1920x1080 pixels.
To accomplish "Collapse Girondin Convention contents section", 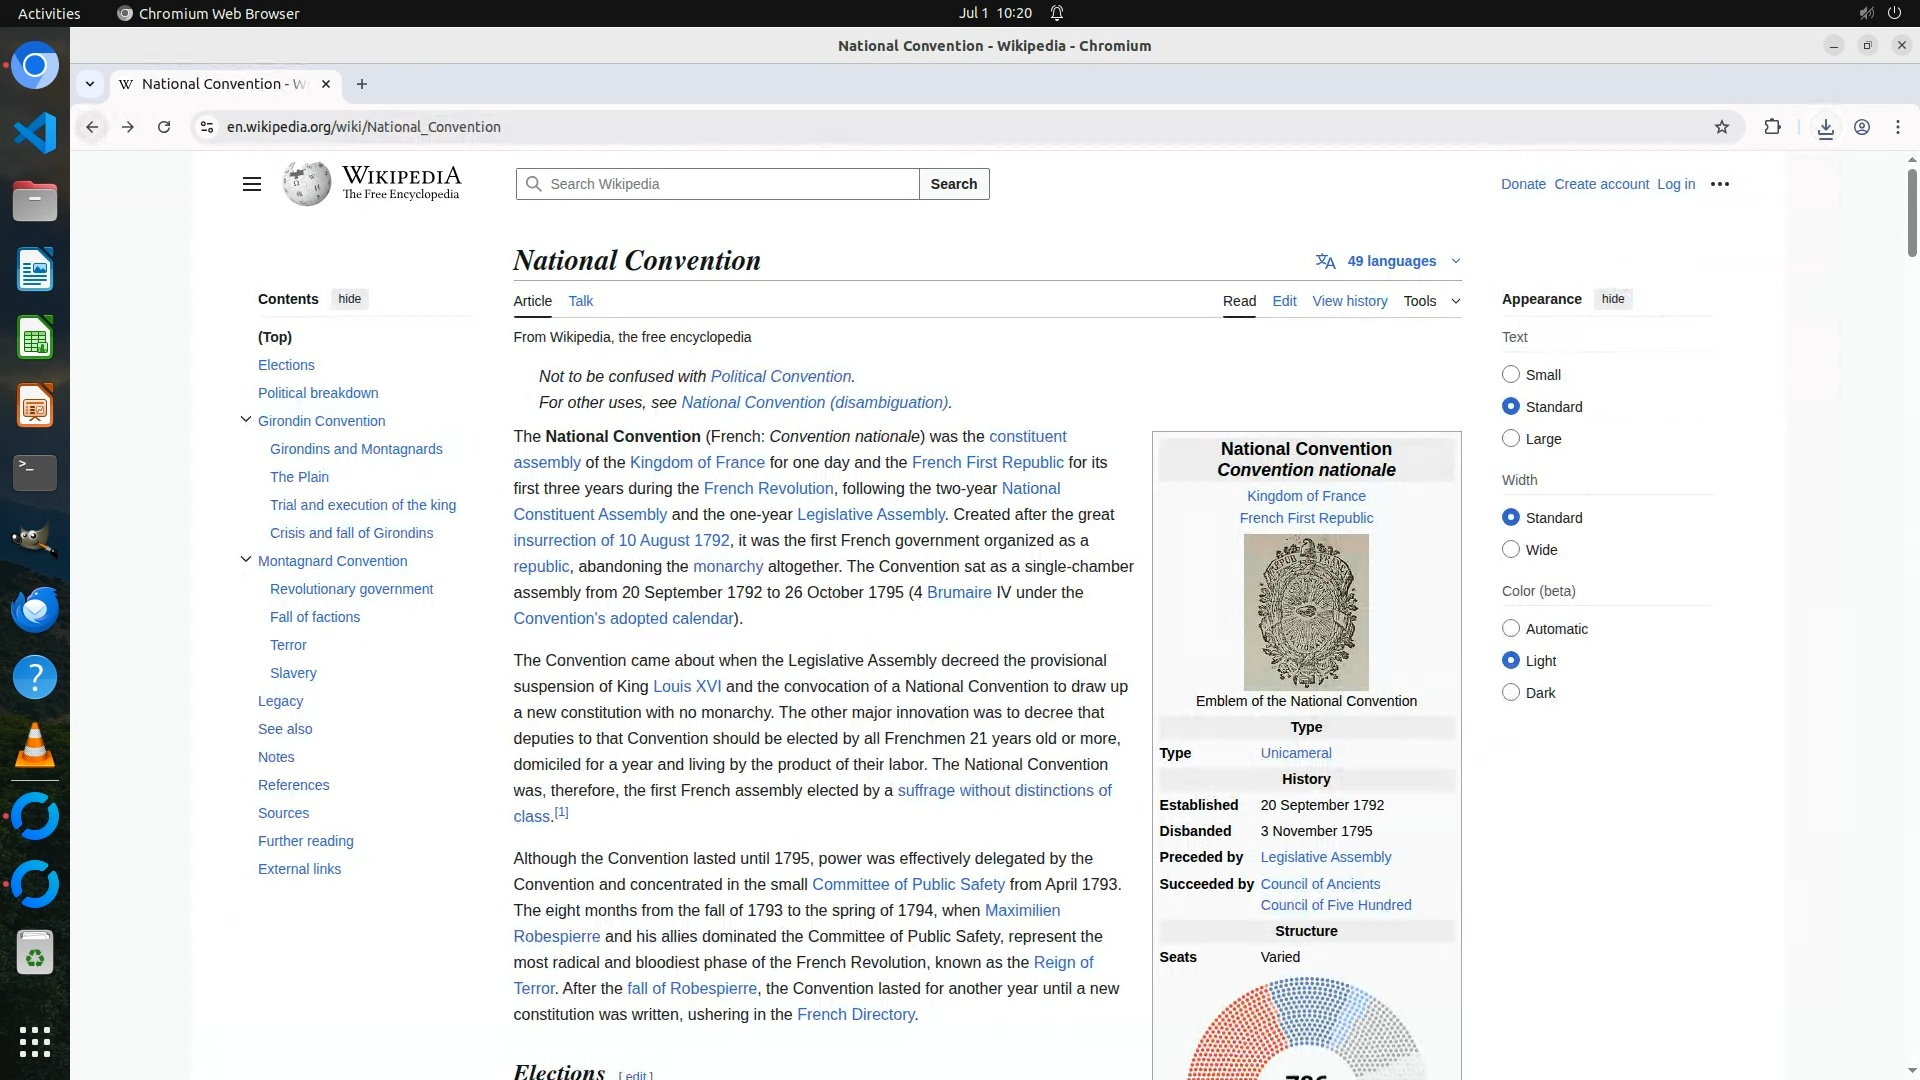I will point(246,420).
